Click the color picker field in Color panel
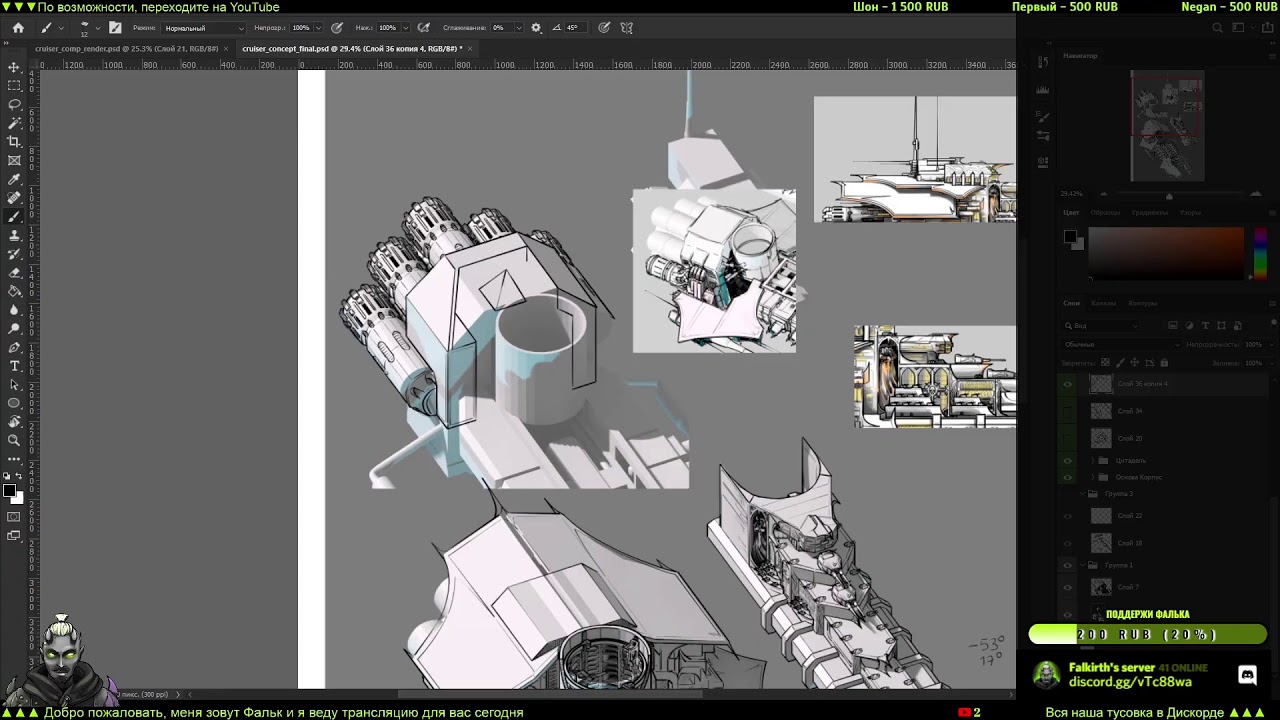Screen dimensions: 1280x720 pyautogui.click(x=1166, y=254)
